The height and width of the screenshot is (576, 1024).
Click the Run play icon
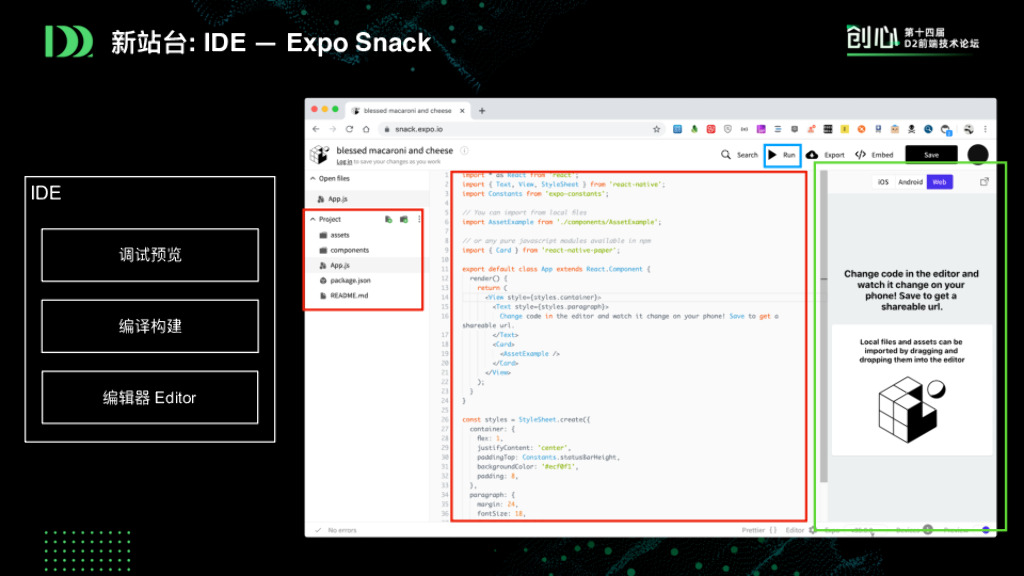[x=772, y=155]
